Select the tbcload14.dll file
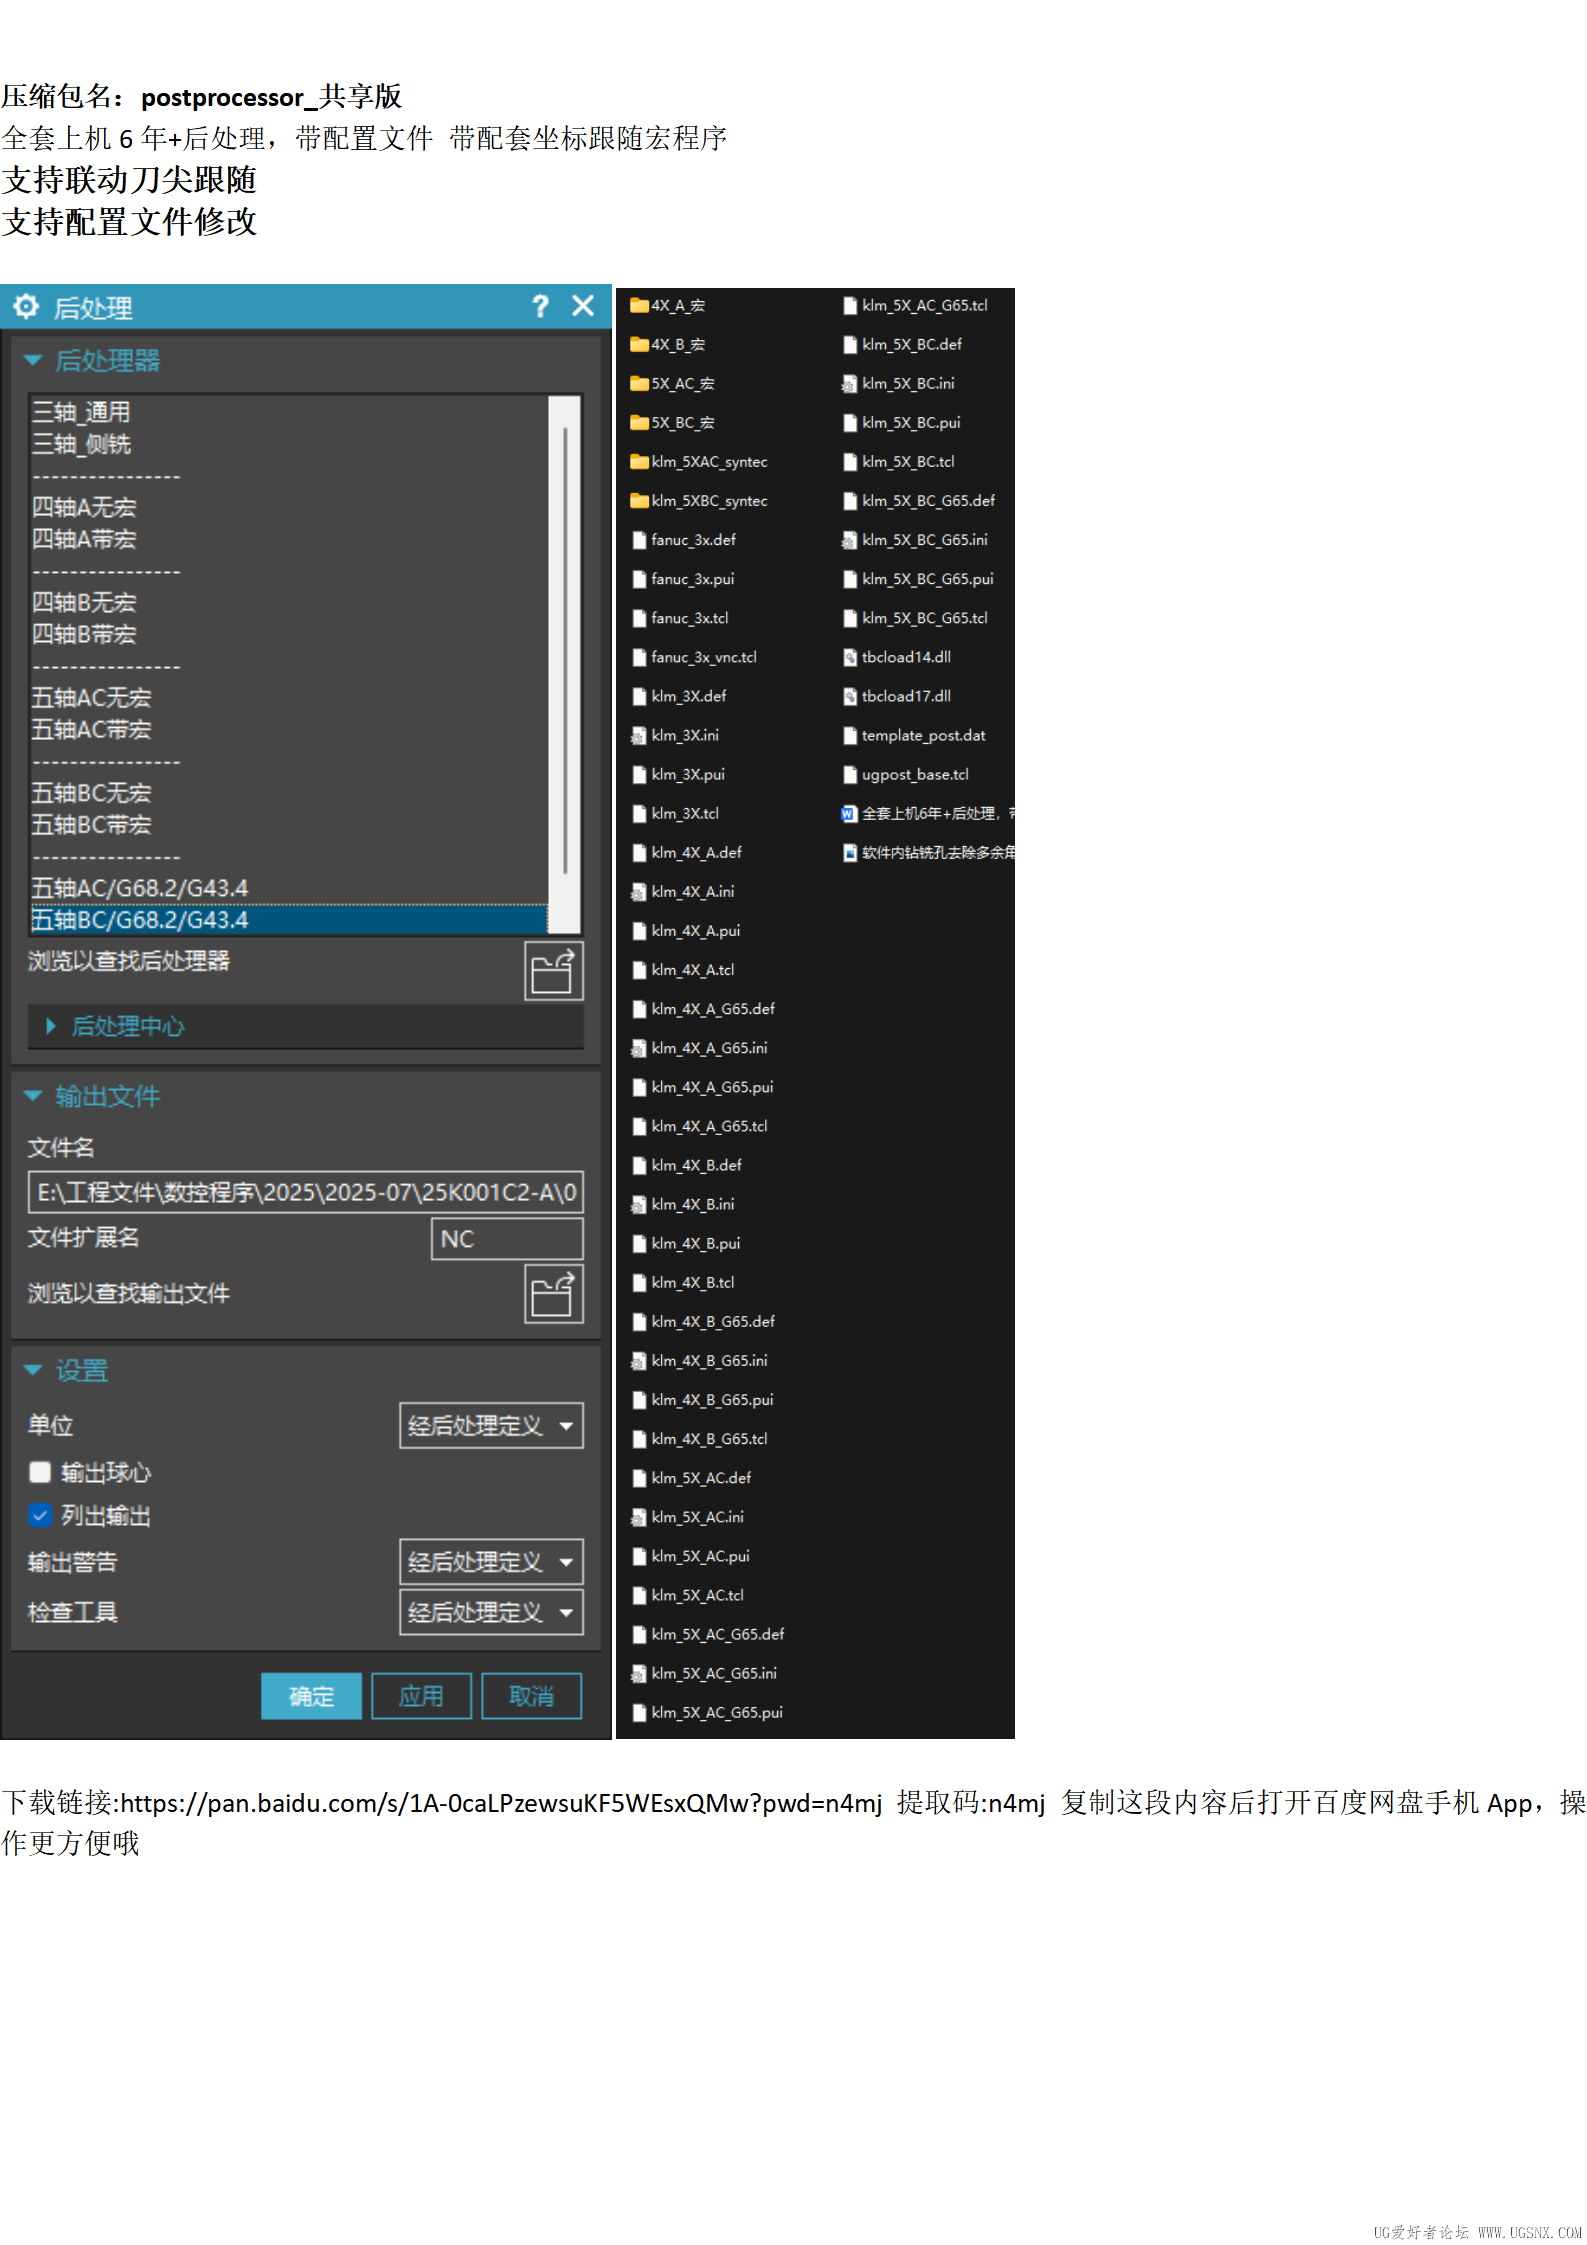Screen dimensions: 1587x2245 click(x=897, y=657)
